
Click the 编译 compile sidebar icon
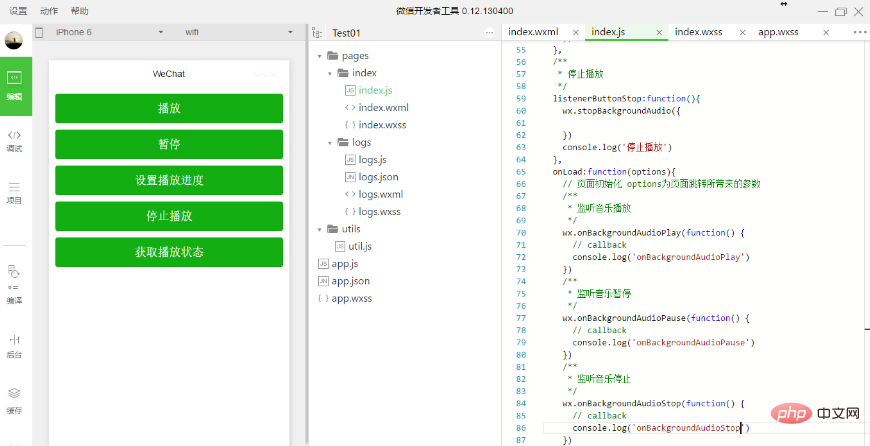14,285
